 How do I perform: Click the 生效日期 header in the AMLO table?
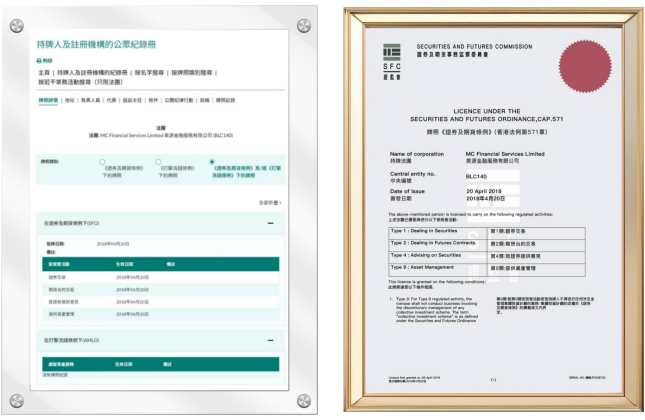click(x=124, y=364)
